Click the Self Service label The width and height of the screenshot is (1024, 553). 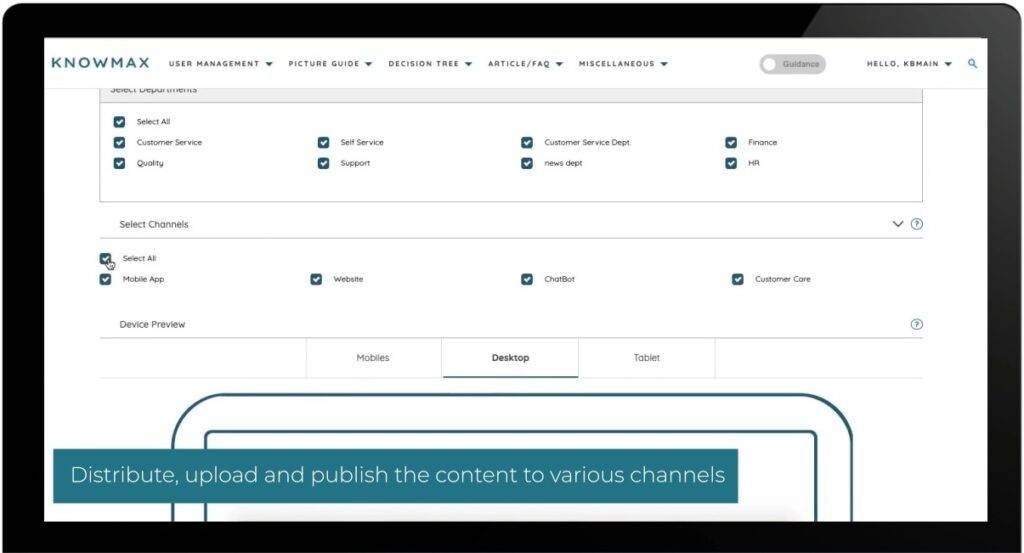click(362, 142)
